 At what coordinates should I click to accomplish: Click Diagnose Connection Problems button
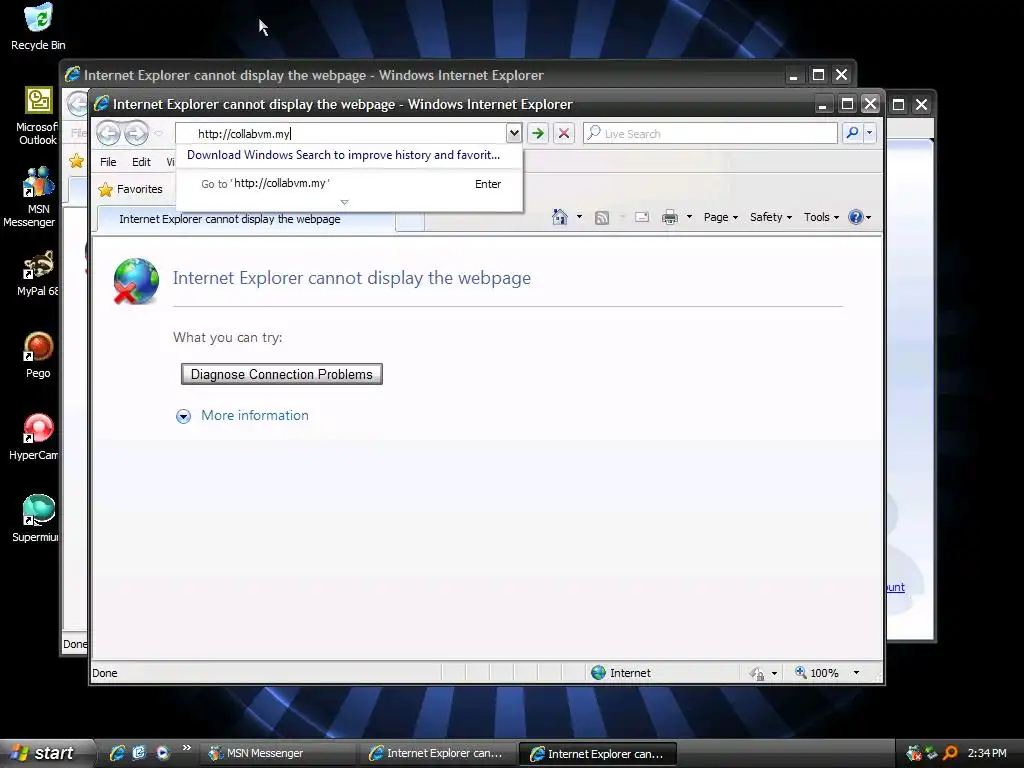click(x=281, y=374)
